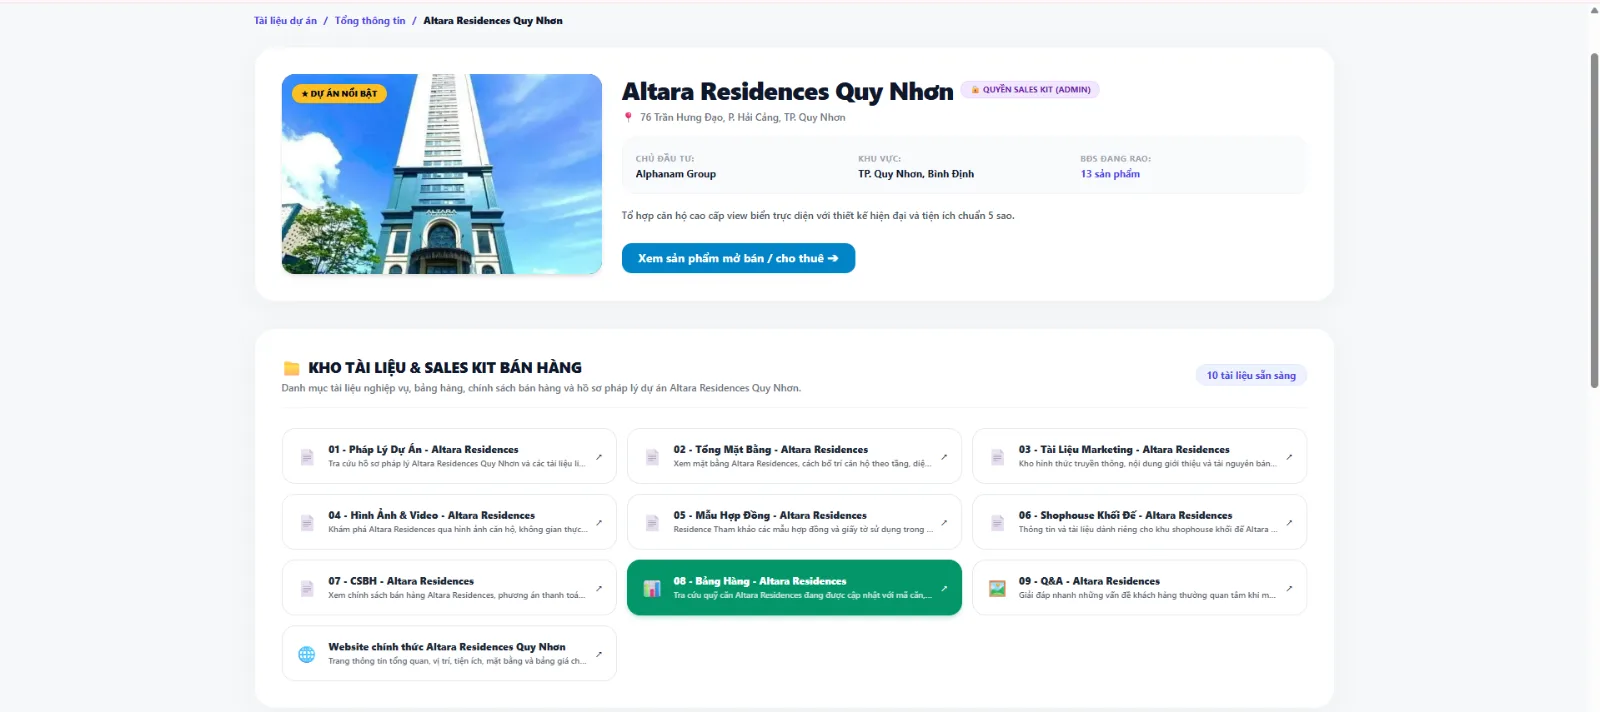The image size is (1600, 712).
Task: Click the Quyền Sales Kit (Admin) badge
Action: pyautogui.click(x=1030, y=89)
